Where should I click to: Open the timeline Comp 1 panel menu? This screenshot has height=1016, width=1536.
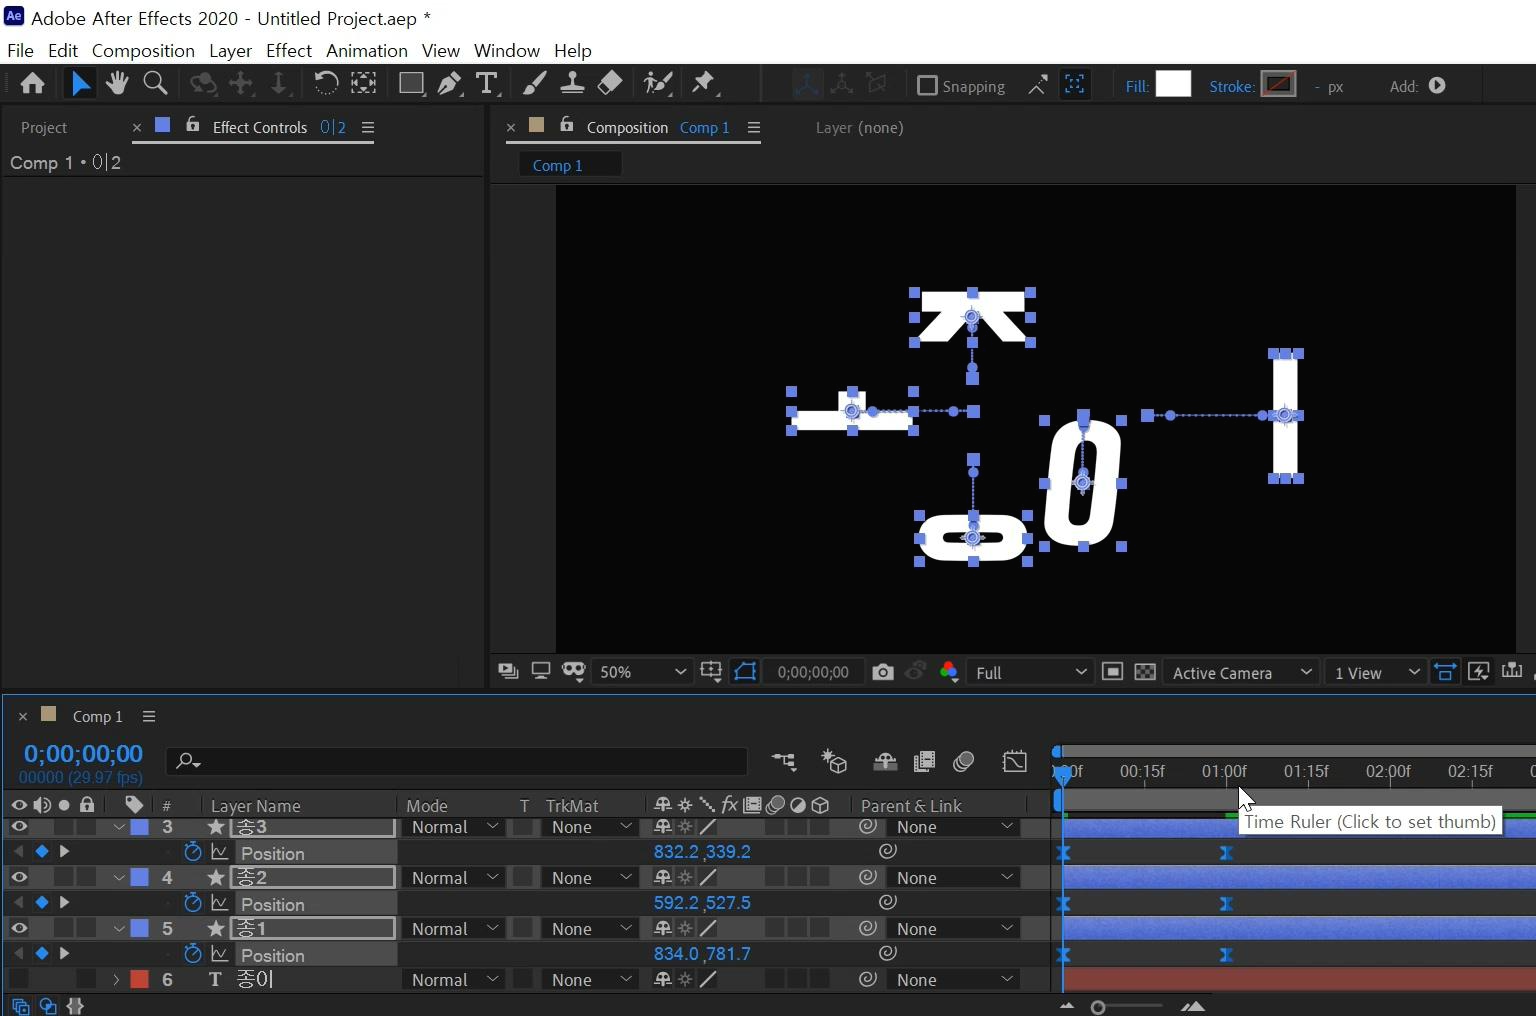click(149, 716)
